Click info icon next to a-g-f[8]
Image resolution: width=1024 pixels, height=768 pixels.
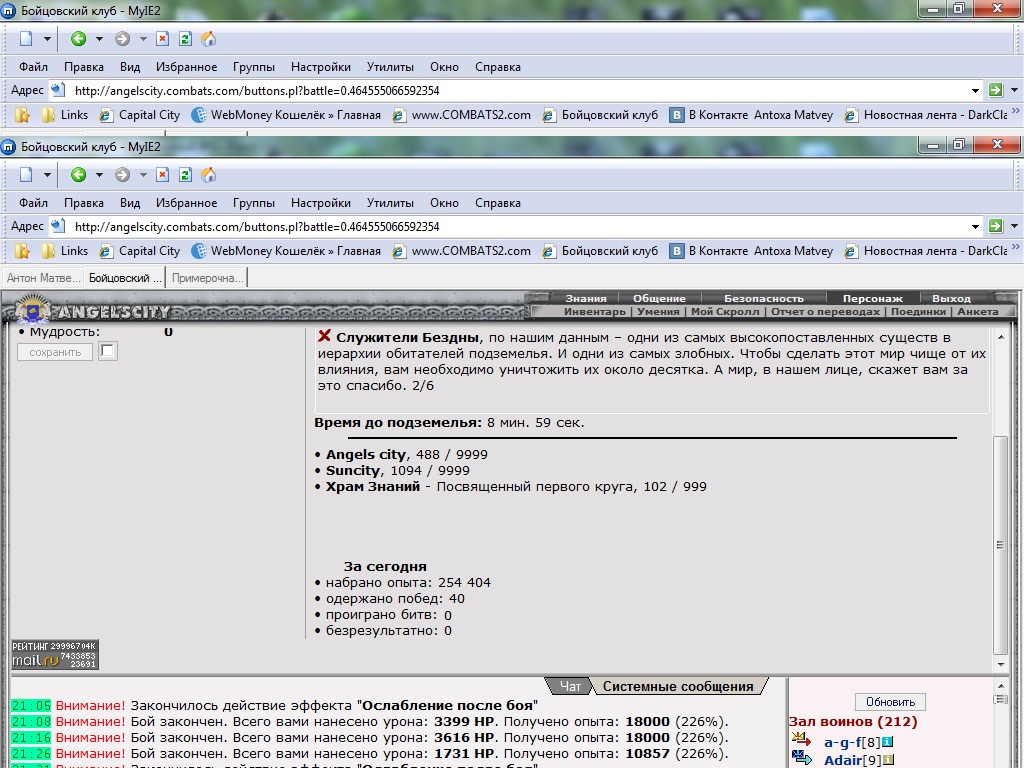(888, 742)
